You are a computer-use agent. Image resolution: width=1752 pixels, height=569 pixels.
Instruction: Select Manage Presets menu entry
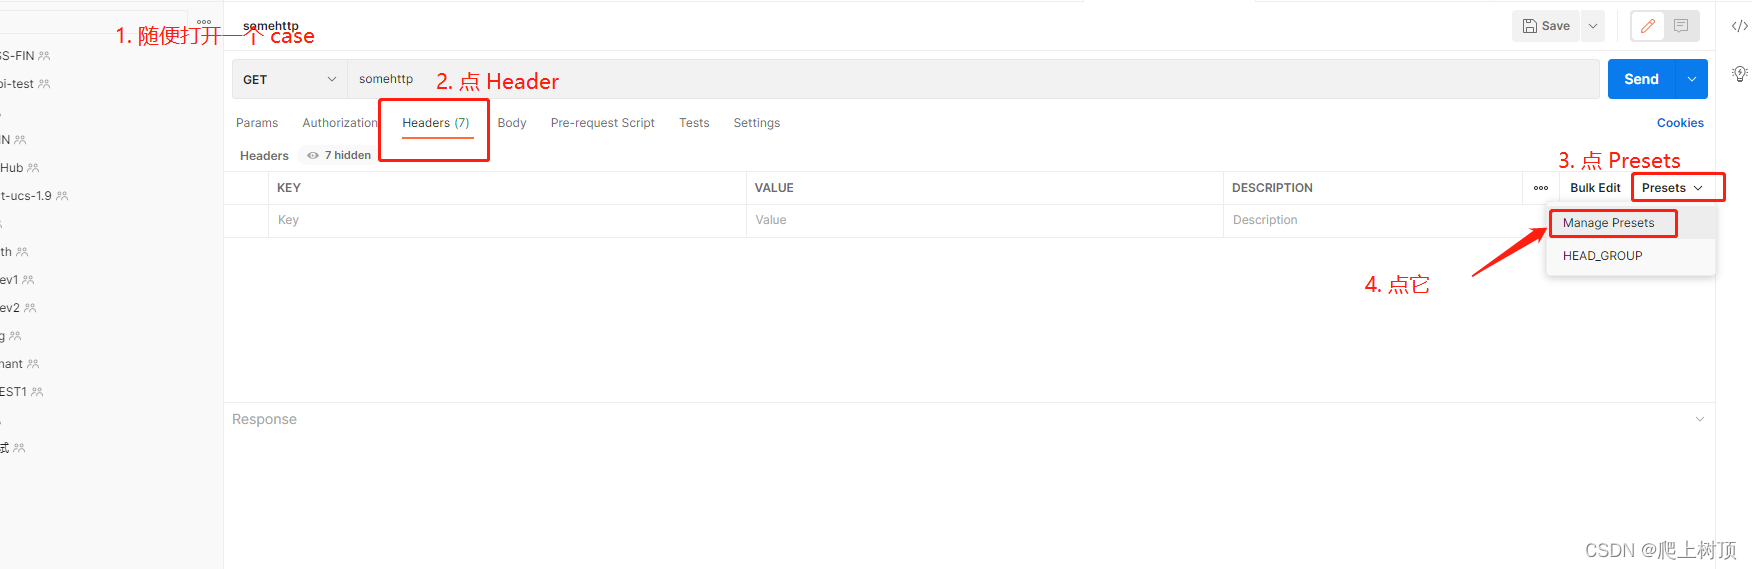coord(1609,223)
